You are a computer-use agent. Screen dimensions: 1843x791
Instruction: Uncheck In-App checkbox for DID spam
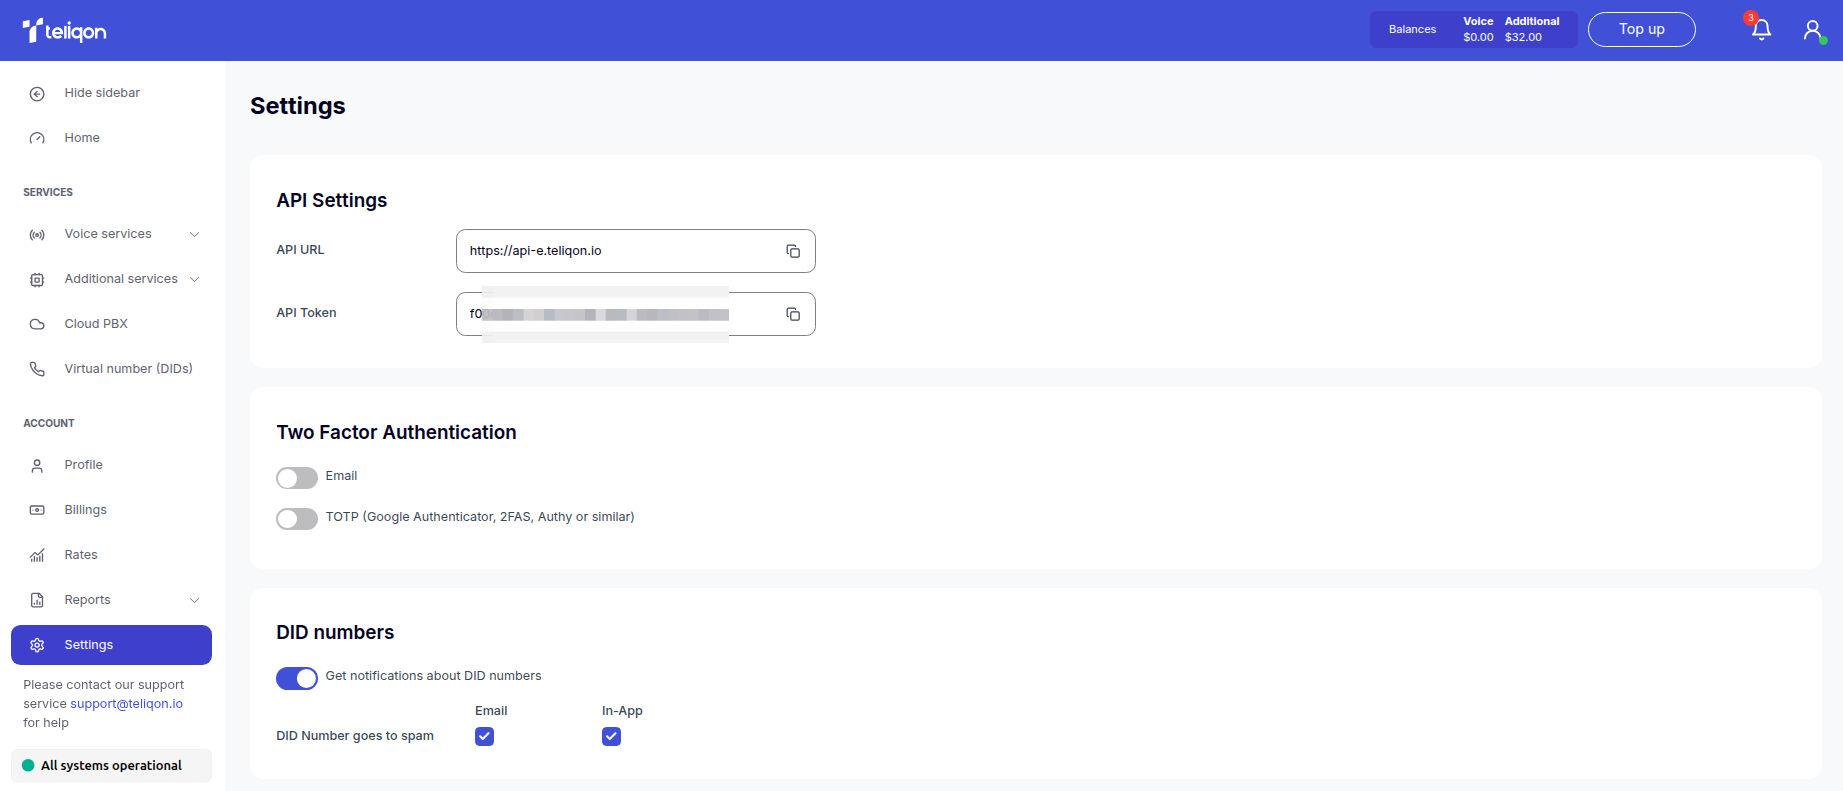click(612, 737)
